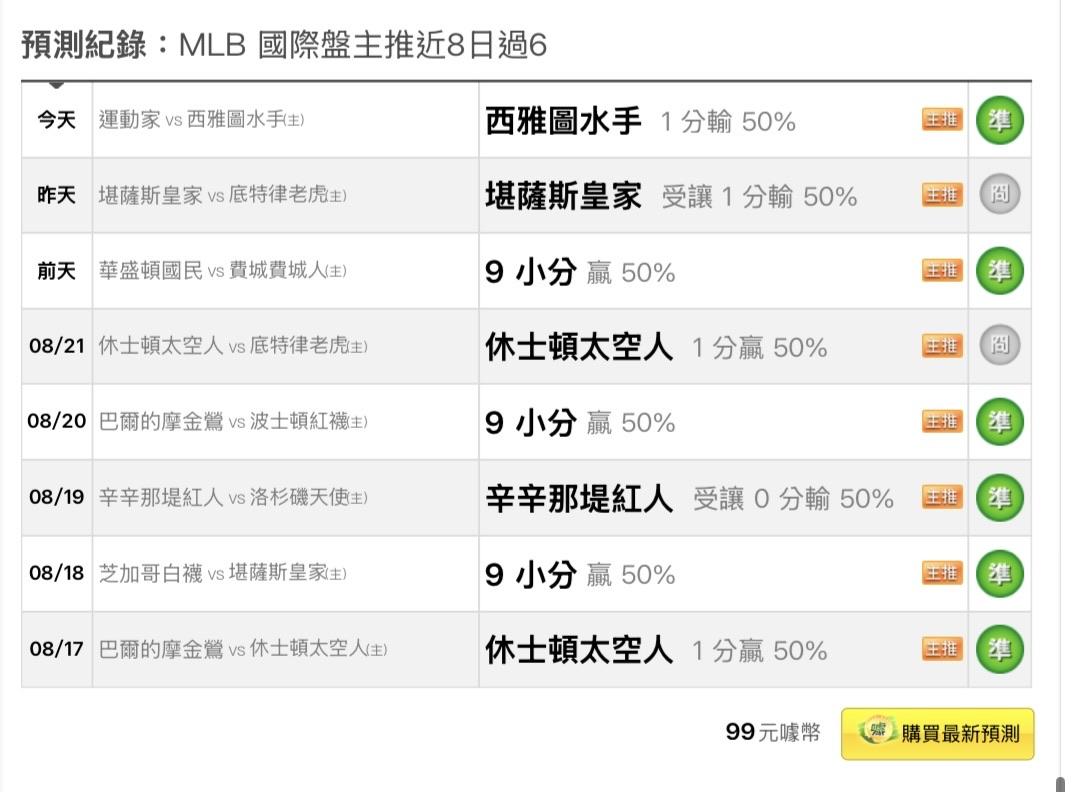Select the 辛辛那堤紅人 prediction text
1074x792 pixels.
coord(579,498)
